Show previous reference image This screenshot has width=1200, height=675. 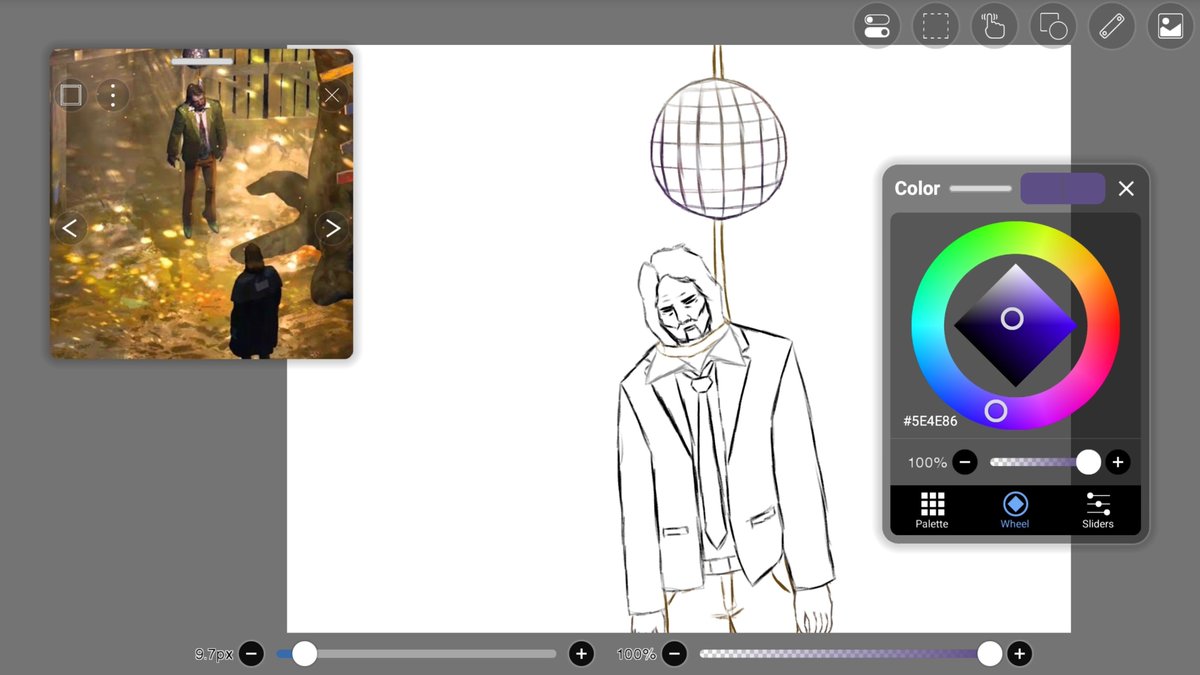[x=70, y=228]
